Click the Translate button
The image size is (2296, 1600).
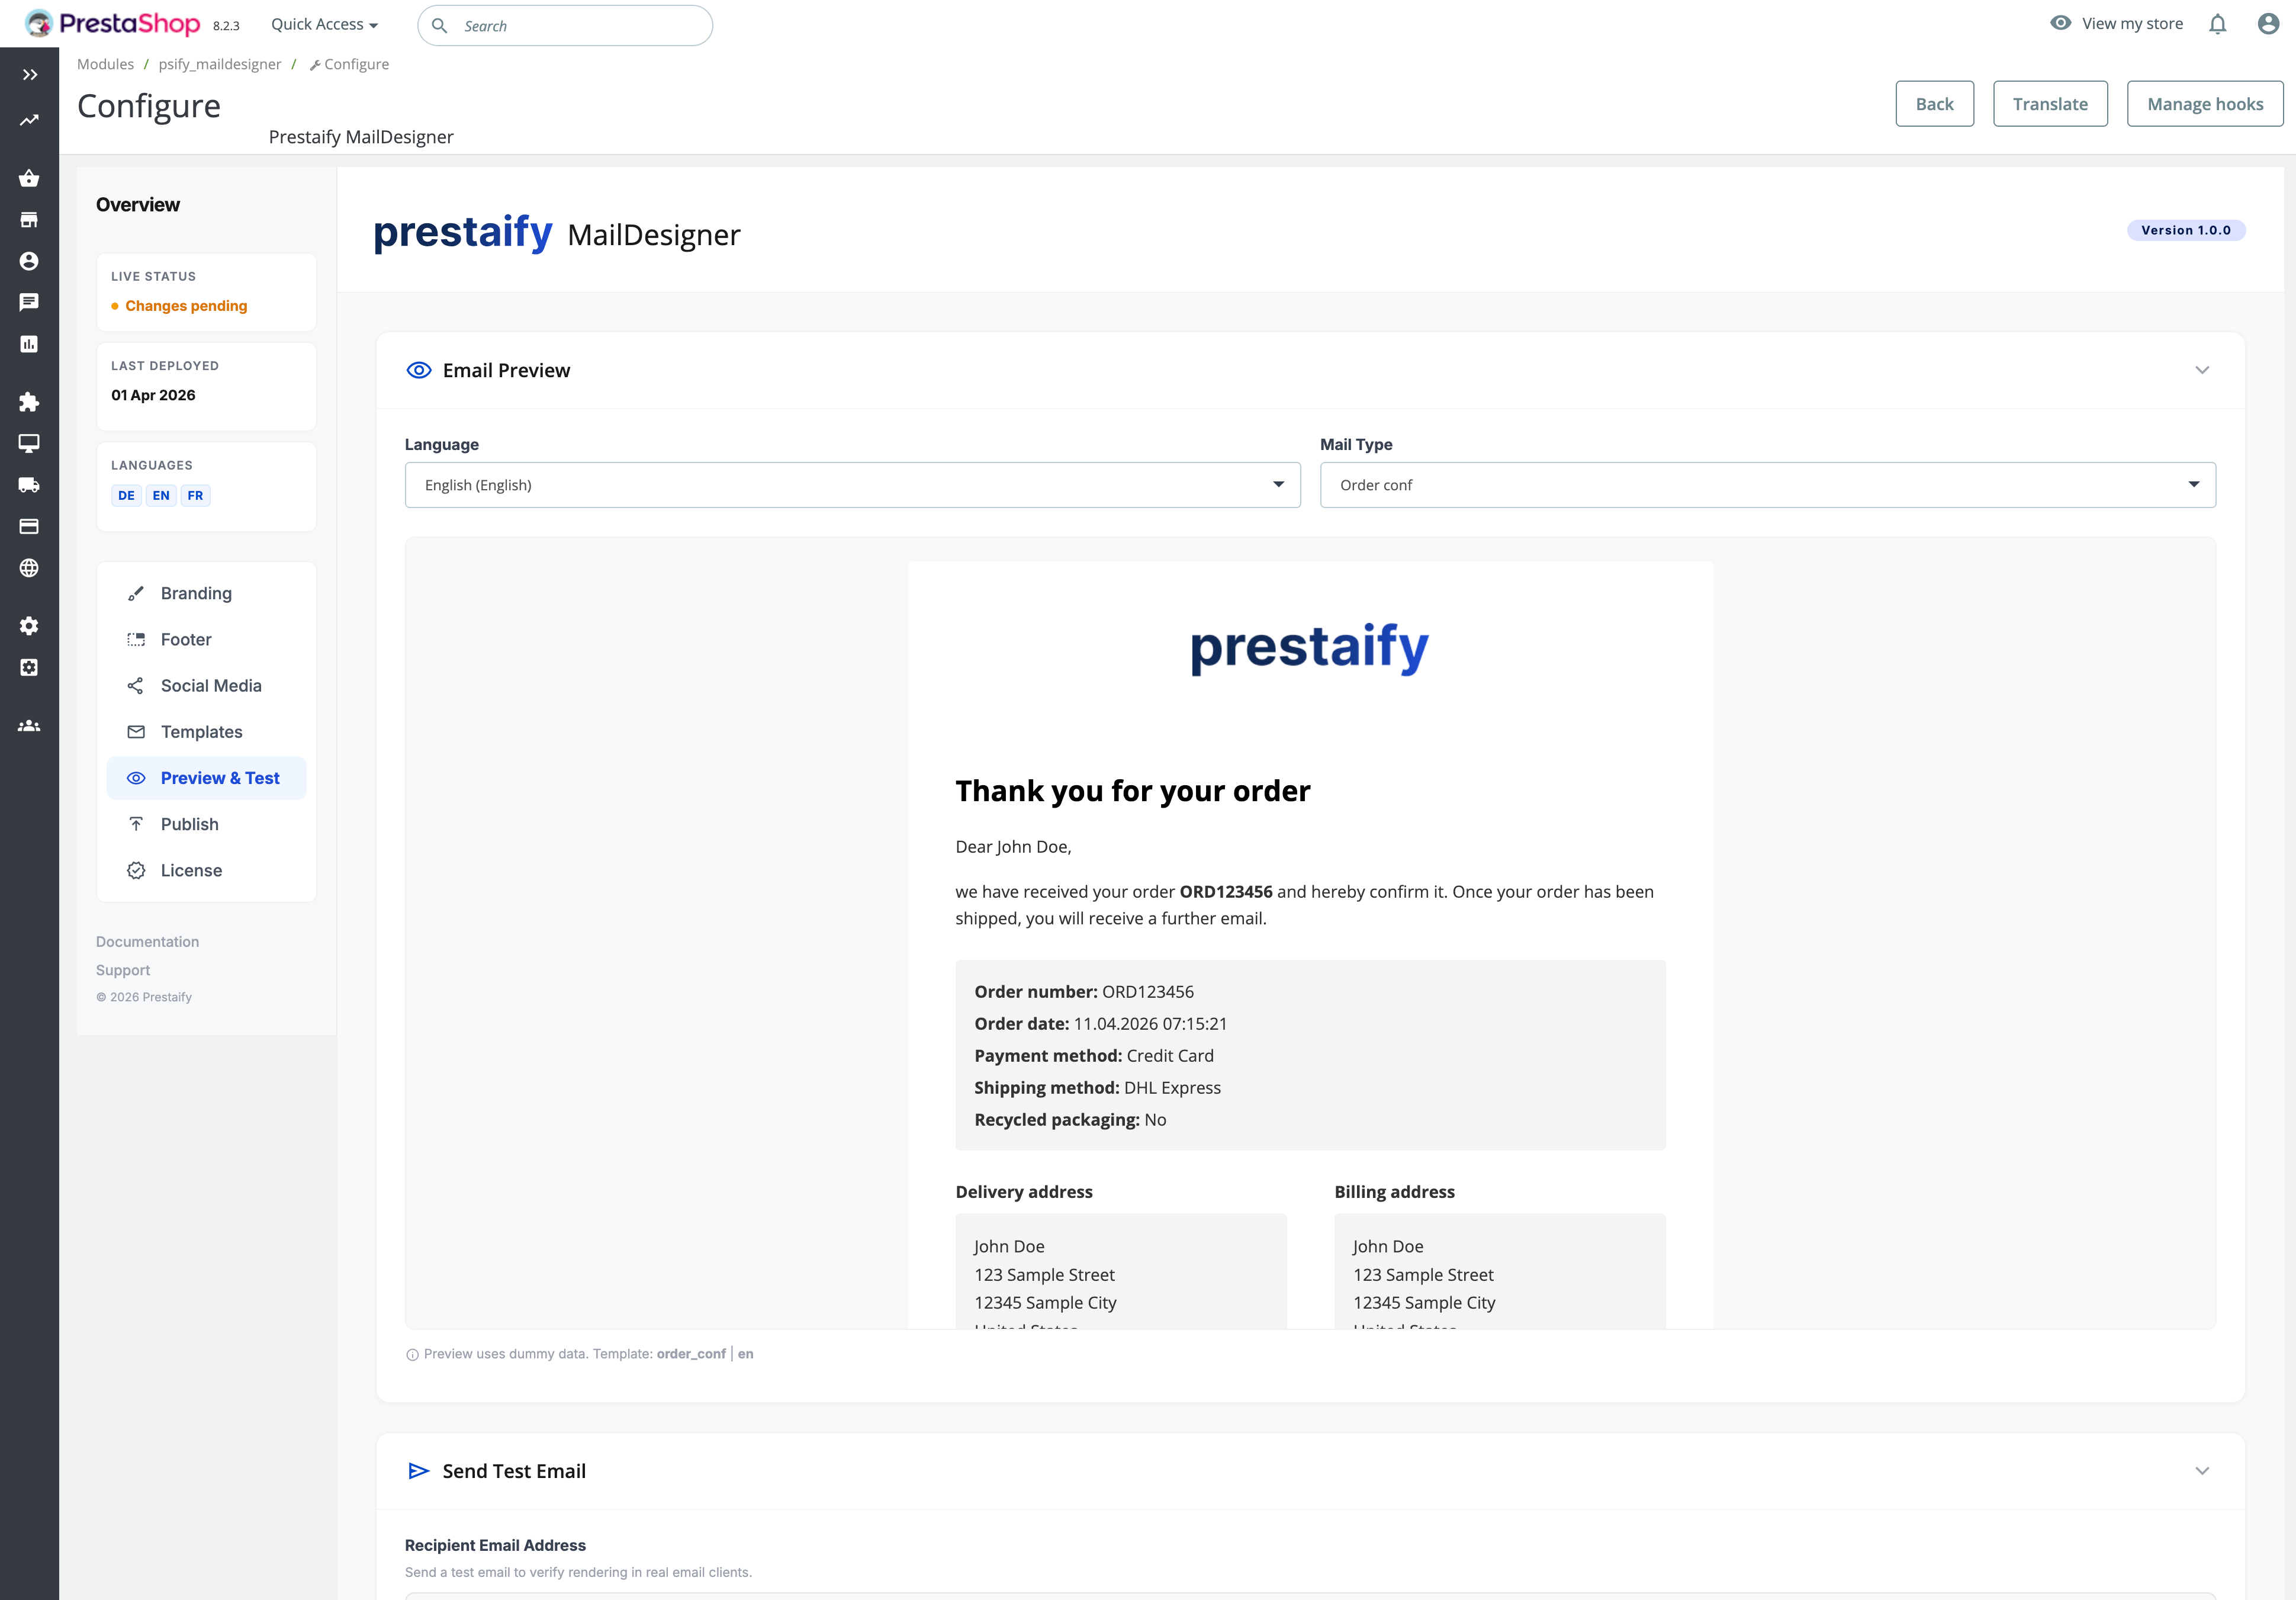point(2049,104)
